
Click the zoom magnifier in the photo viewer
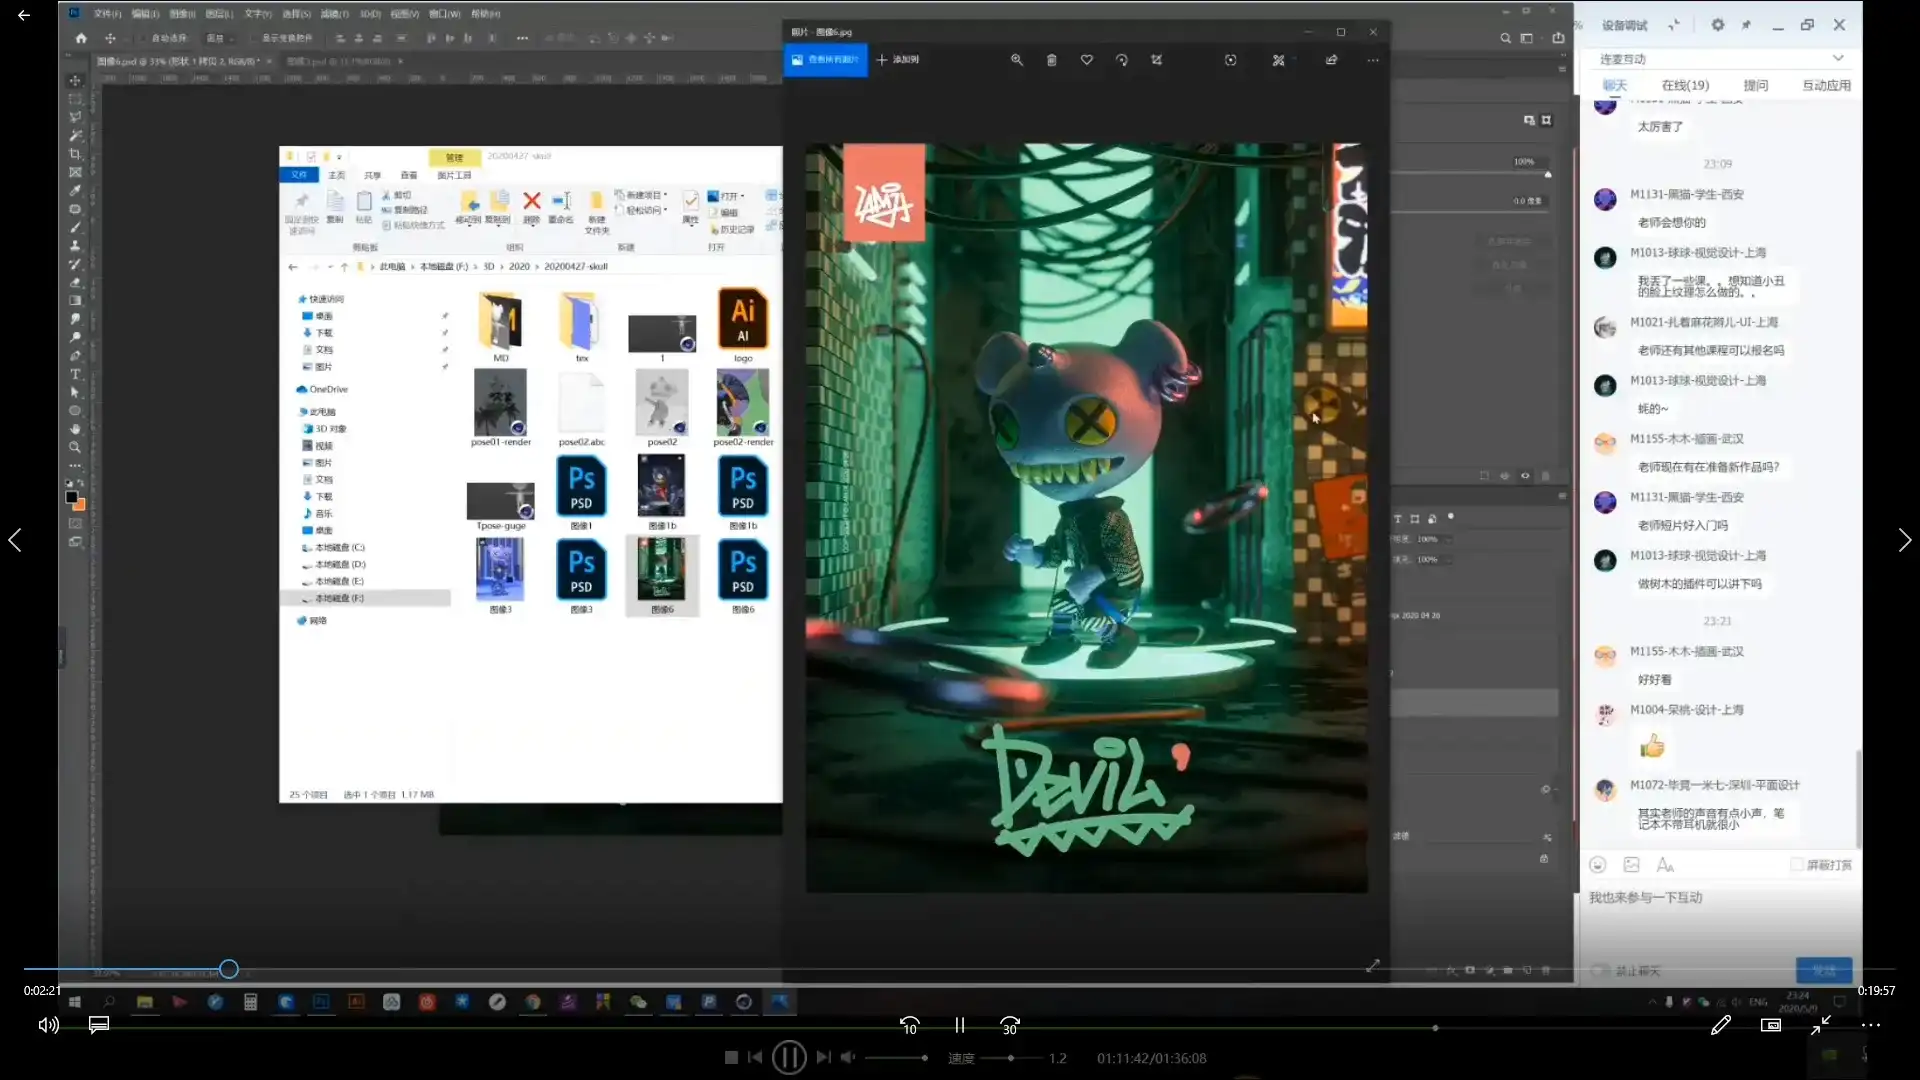[x=1017, y=60]
